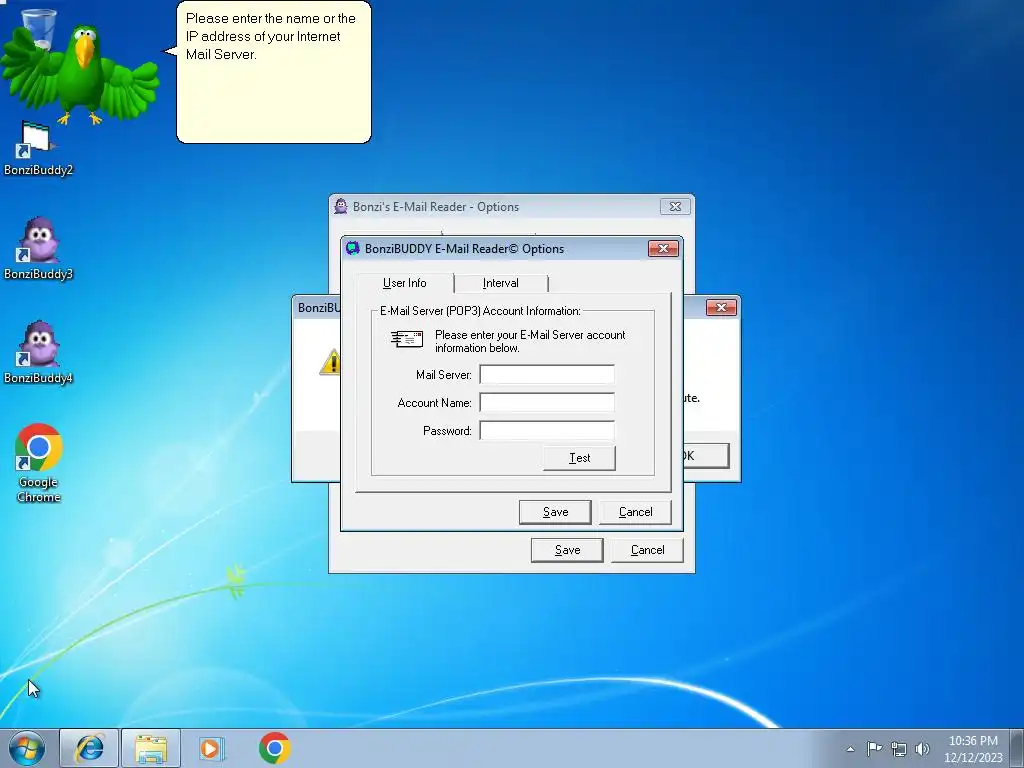Viewport: 1024px width, 768px height.
Task: Launch Internet Explorer from the taskbar
Action: [89, 748]
